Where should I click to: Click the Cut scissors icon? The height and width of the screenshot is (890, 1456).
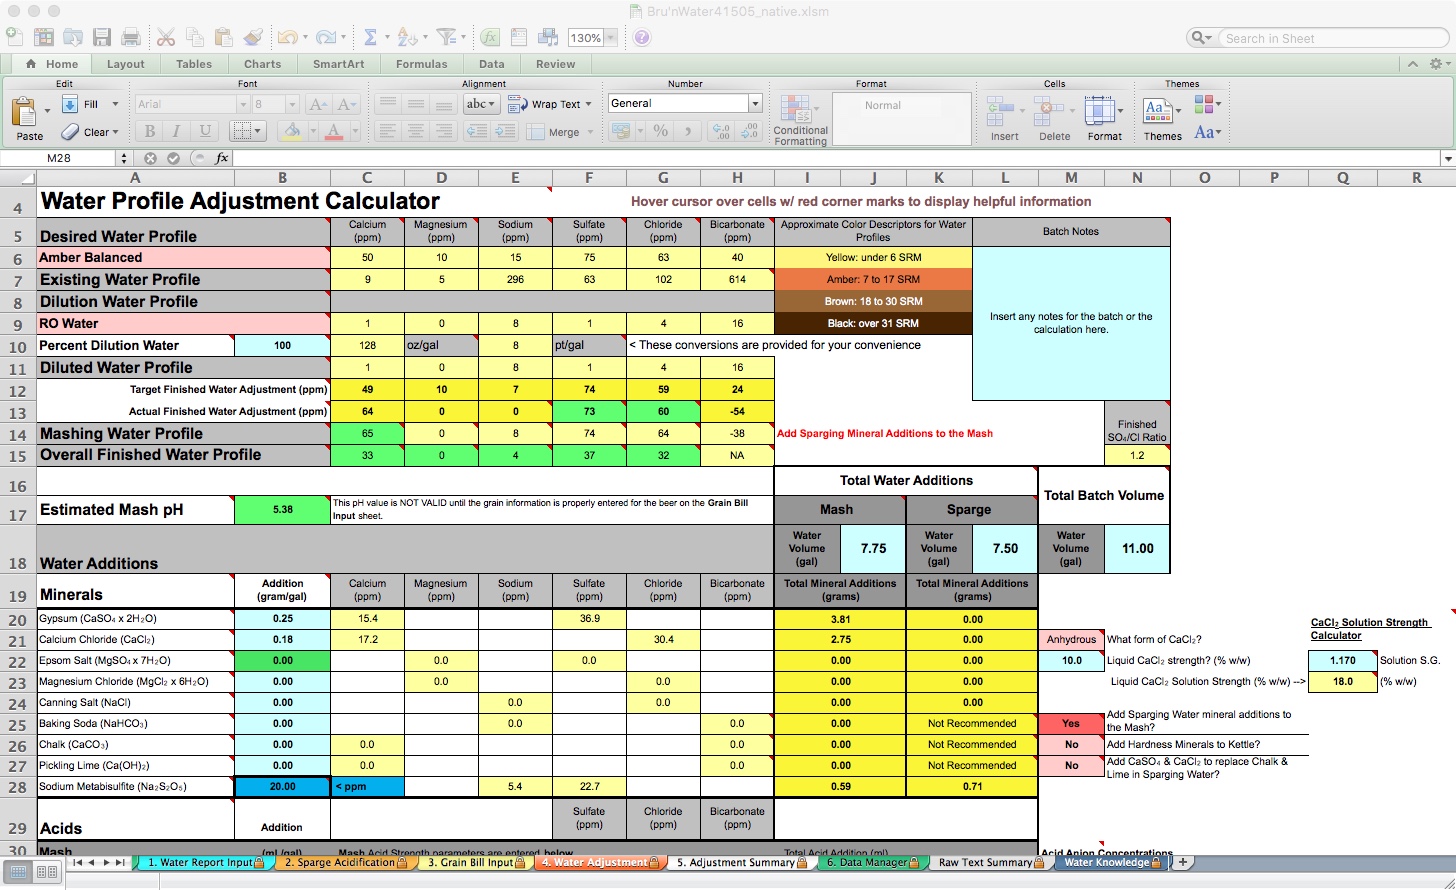(x=166, y=37)
